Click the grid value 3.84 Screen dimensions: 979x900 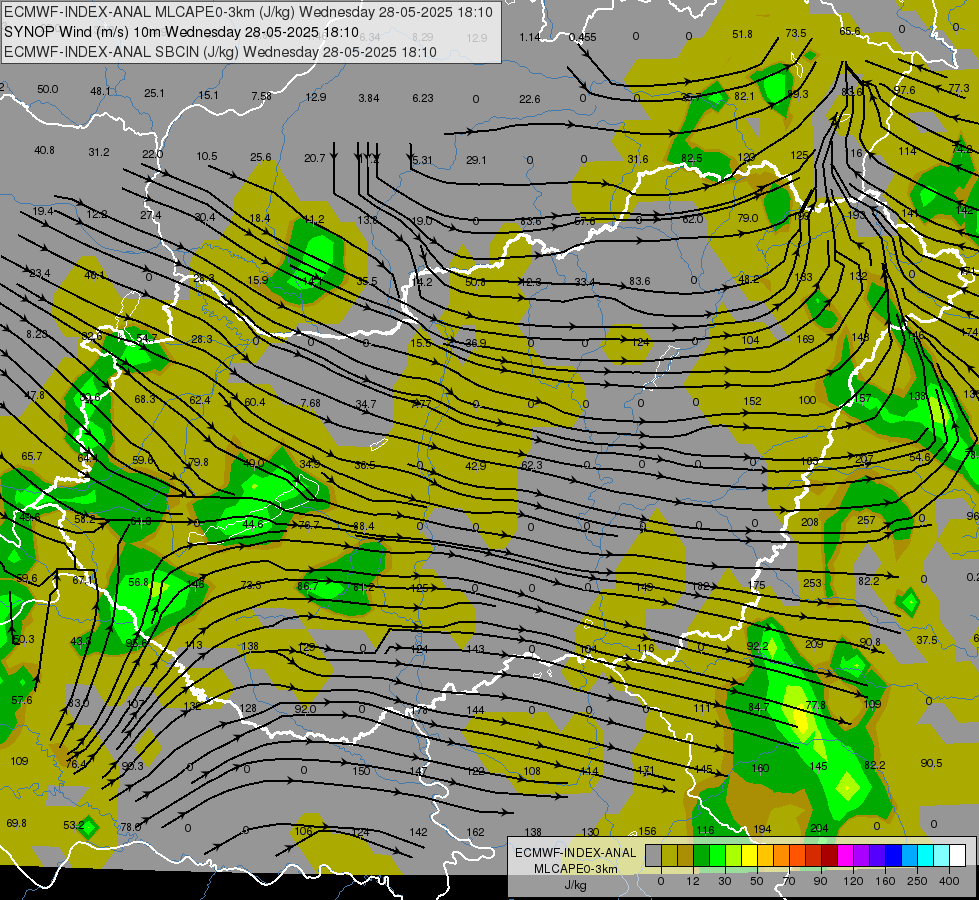tap(369, 98)
